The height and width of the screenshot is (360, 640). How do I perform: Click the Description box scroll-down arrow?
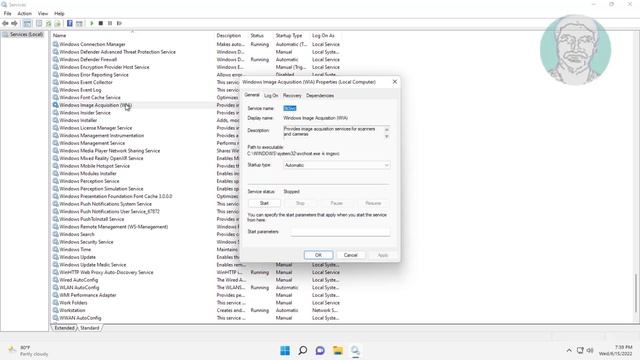point(387,137)
